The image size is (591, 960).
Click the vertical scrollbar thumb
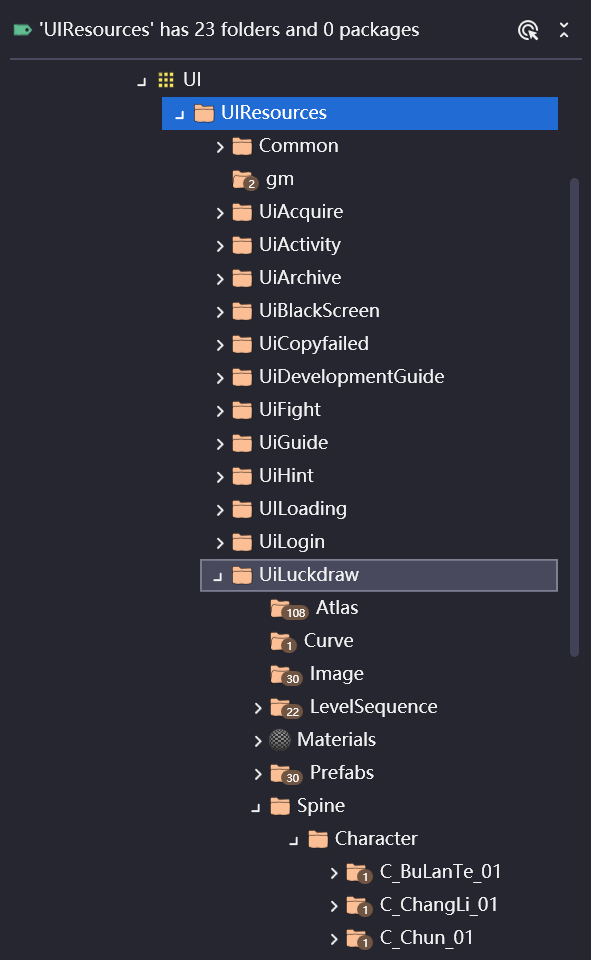[x=574, y=418]
